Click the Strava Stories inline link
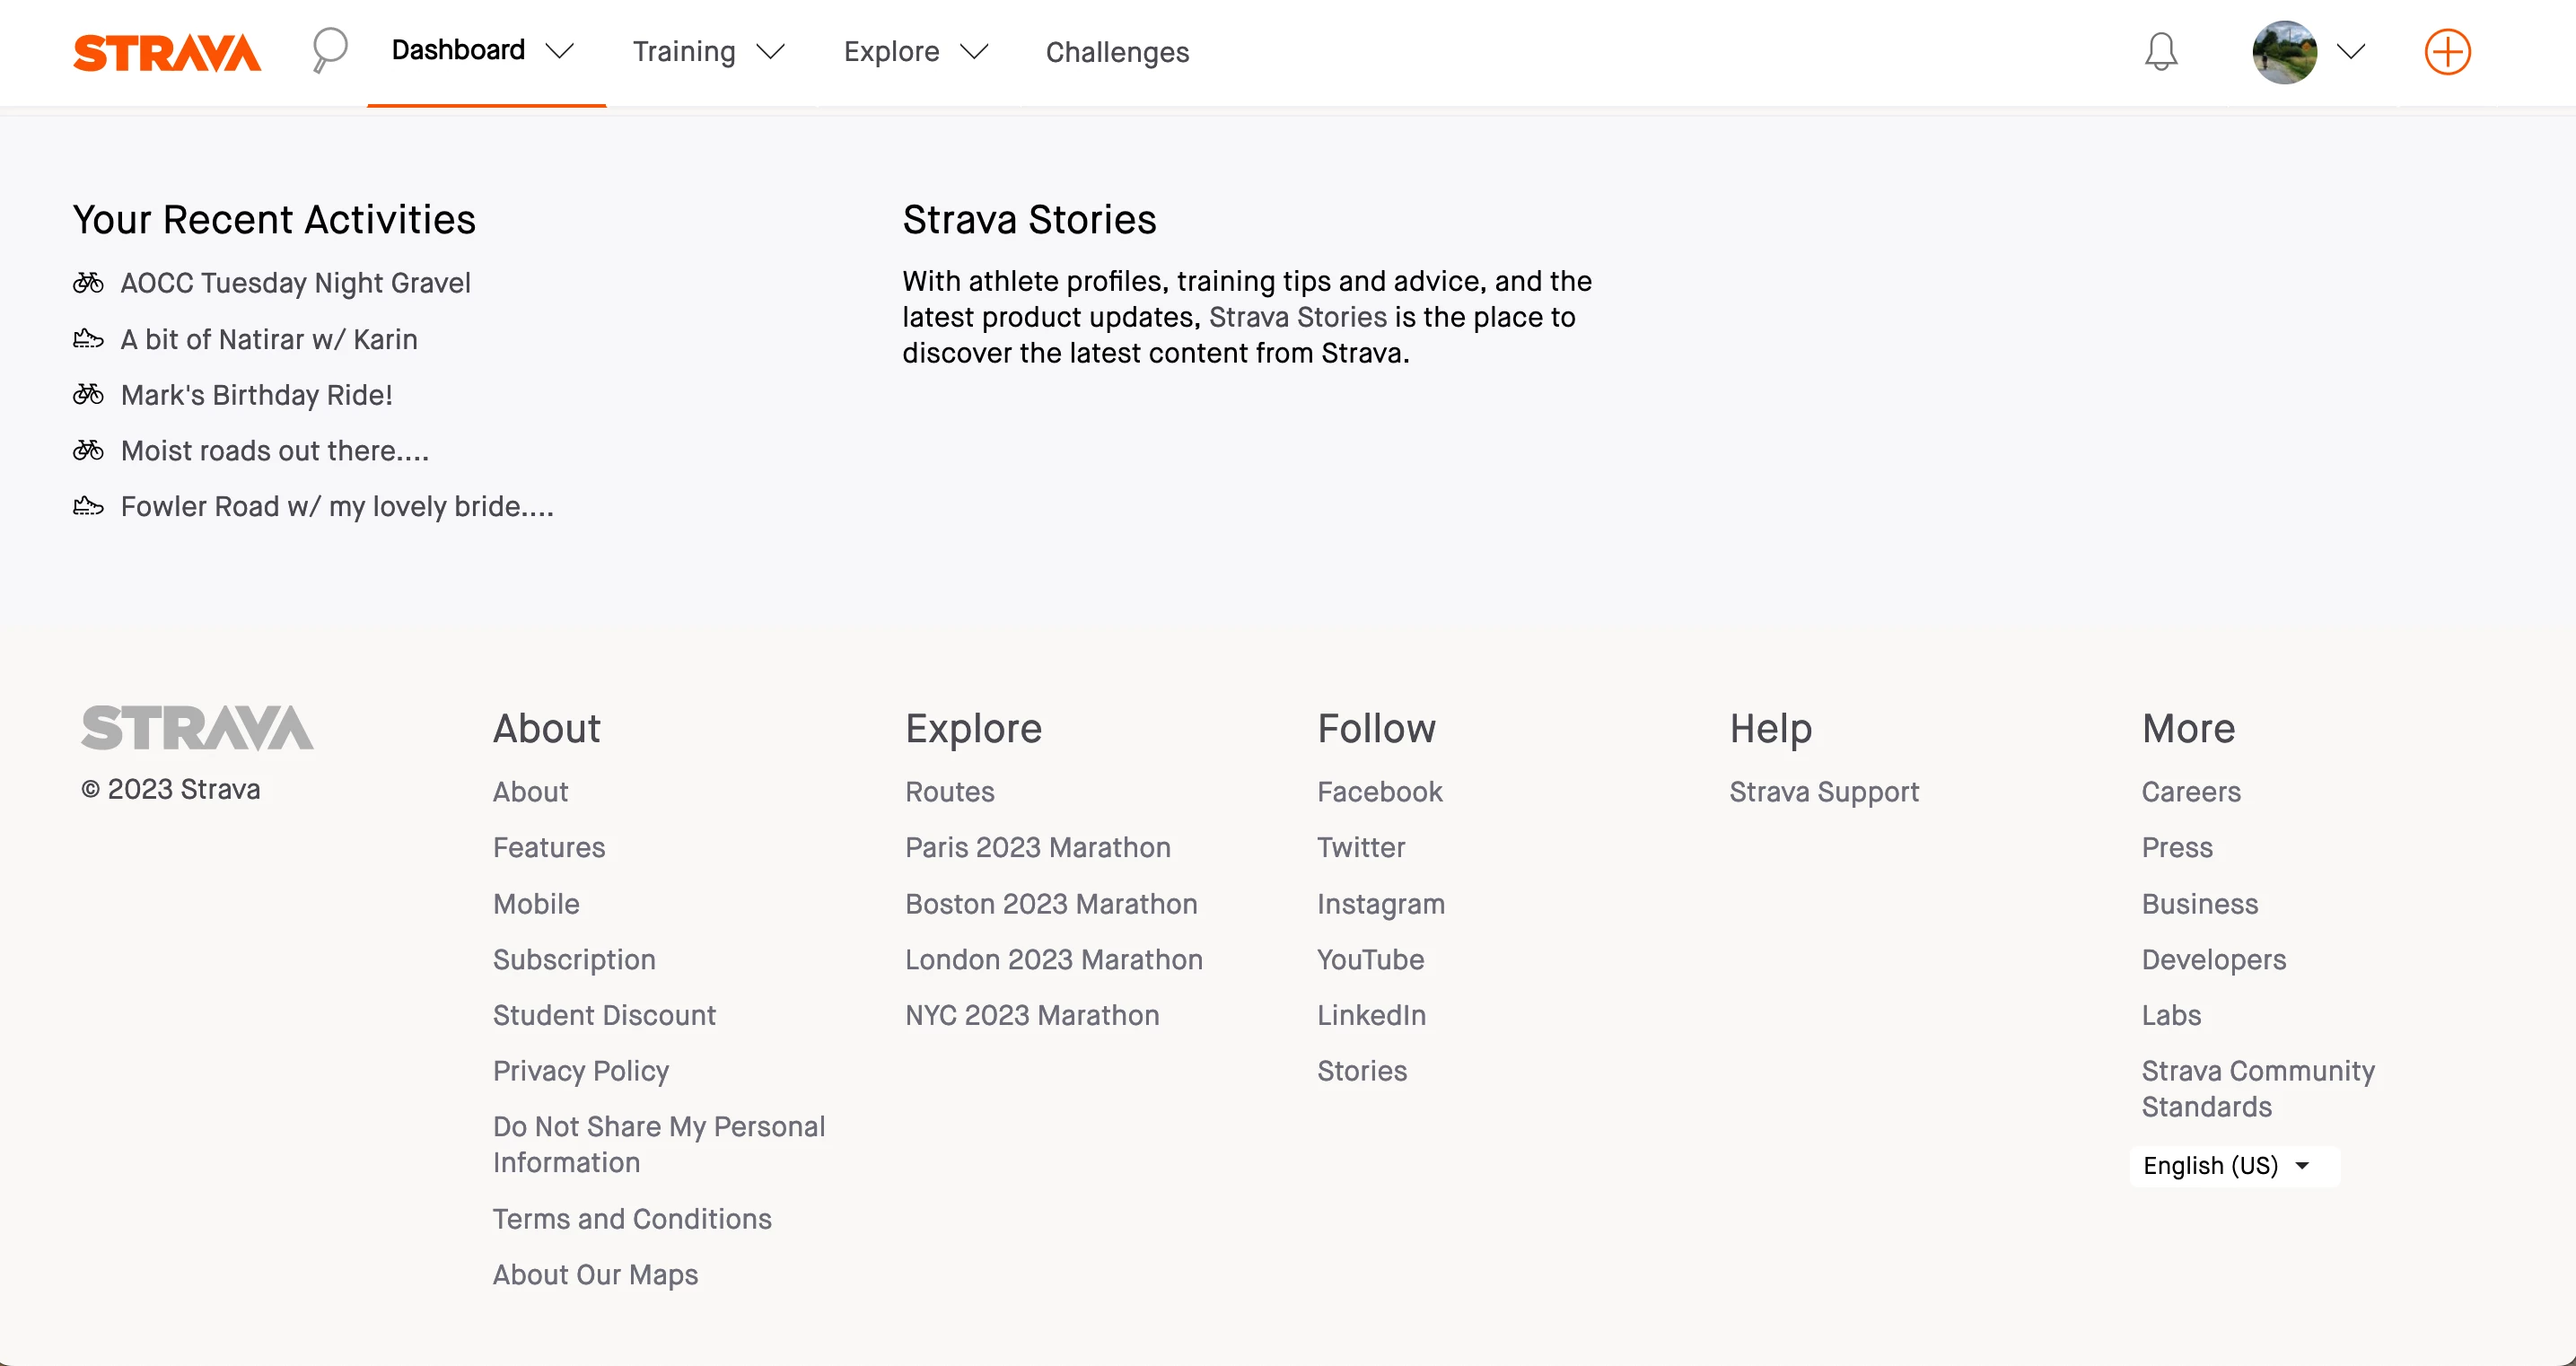 (x=1297, y=317)
